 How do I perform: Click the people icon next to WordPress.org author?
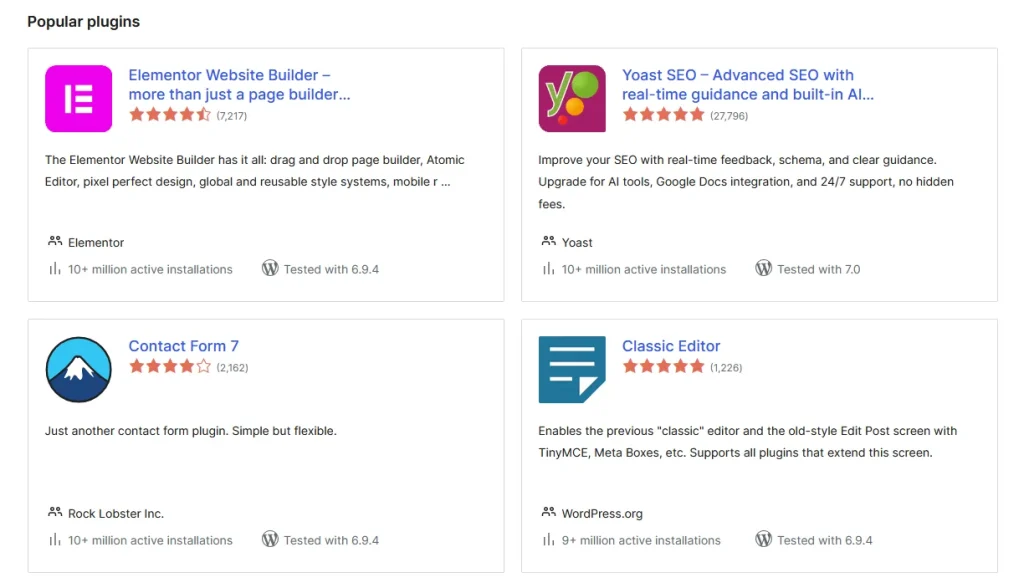(x=548, y=512)
